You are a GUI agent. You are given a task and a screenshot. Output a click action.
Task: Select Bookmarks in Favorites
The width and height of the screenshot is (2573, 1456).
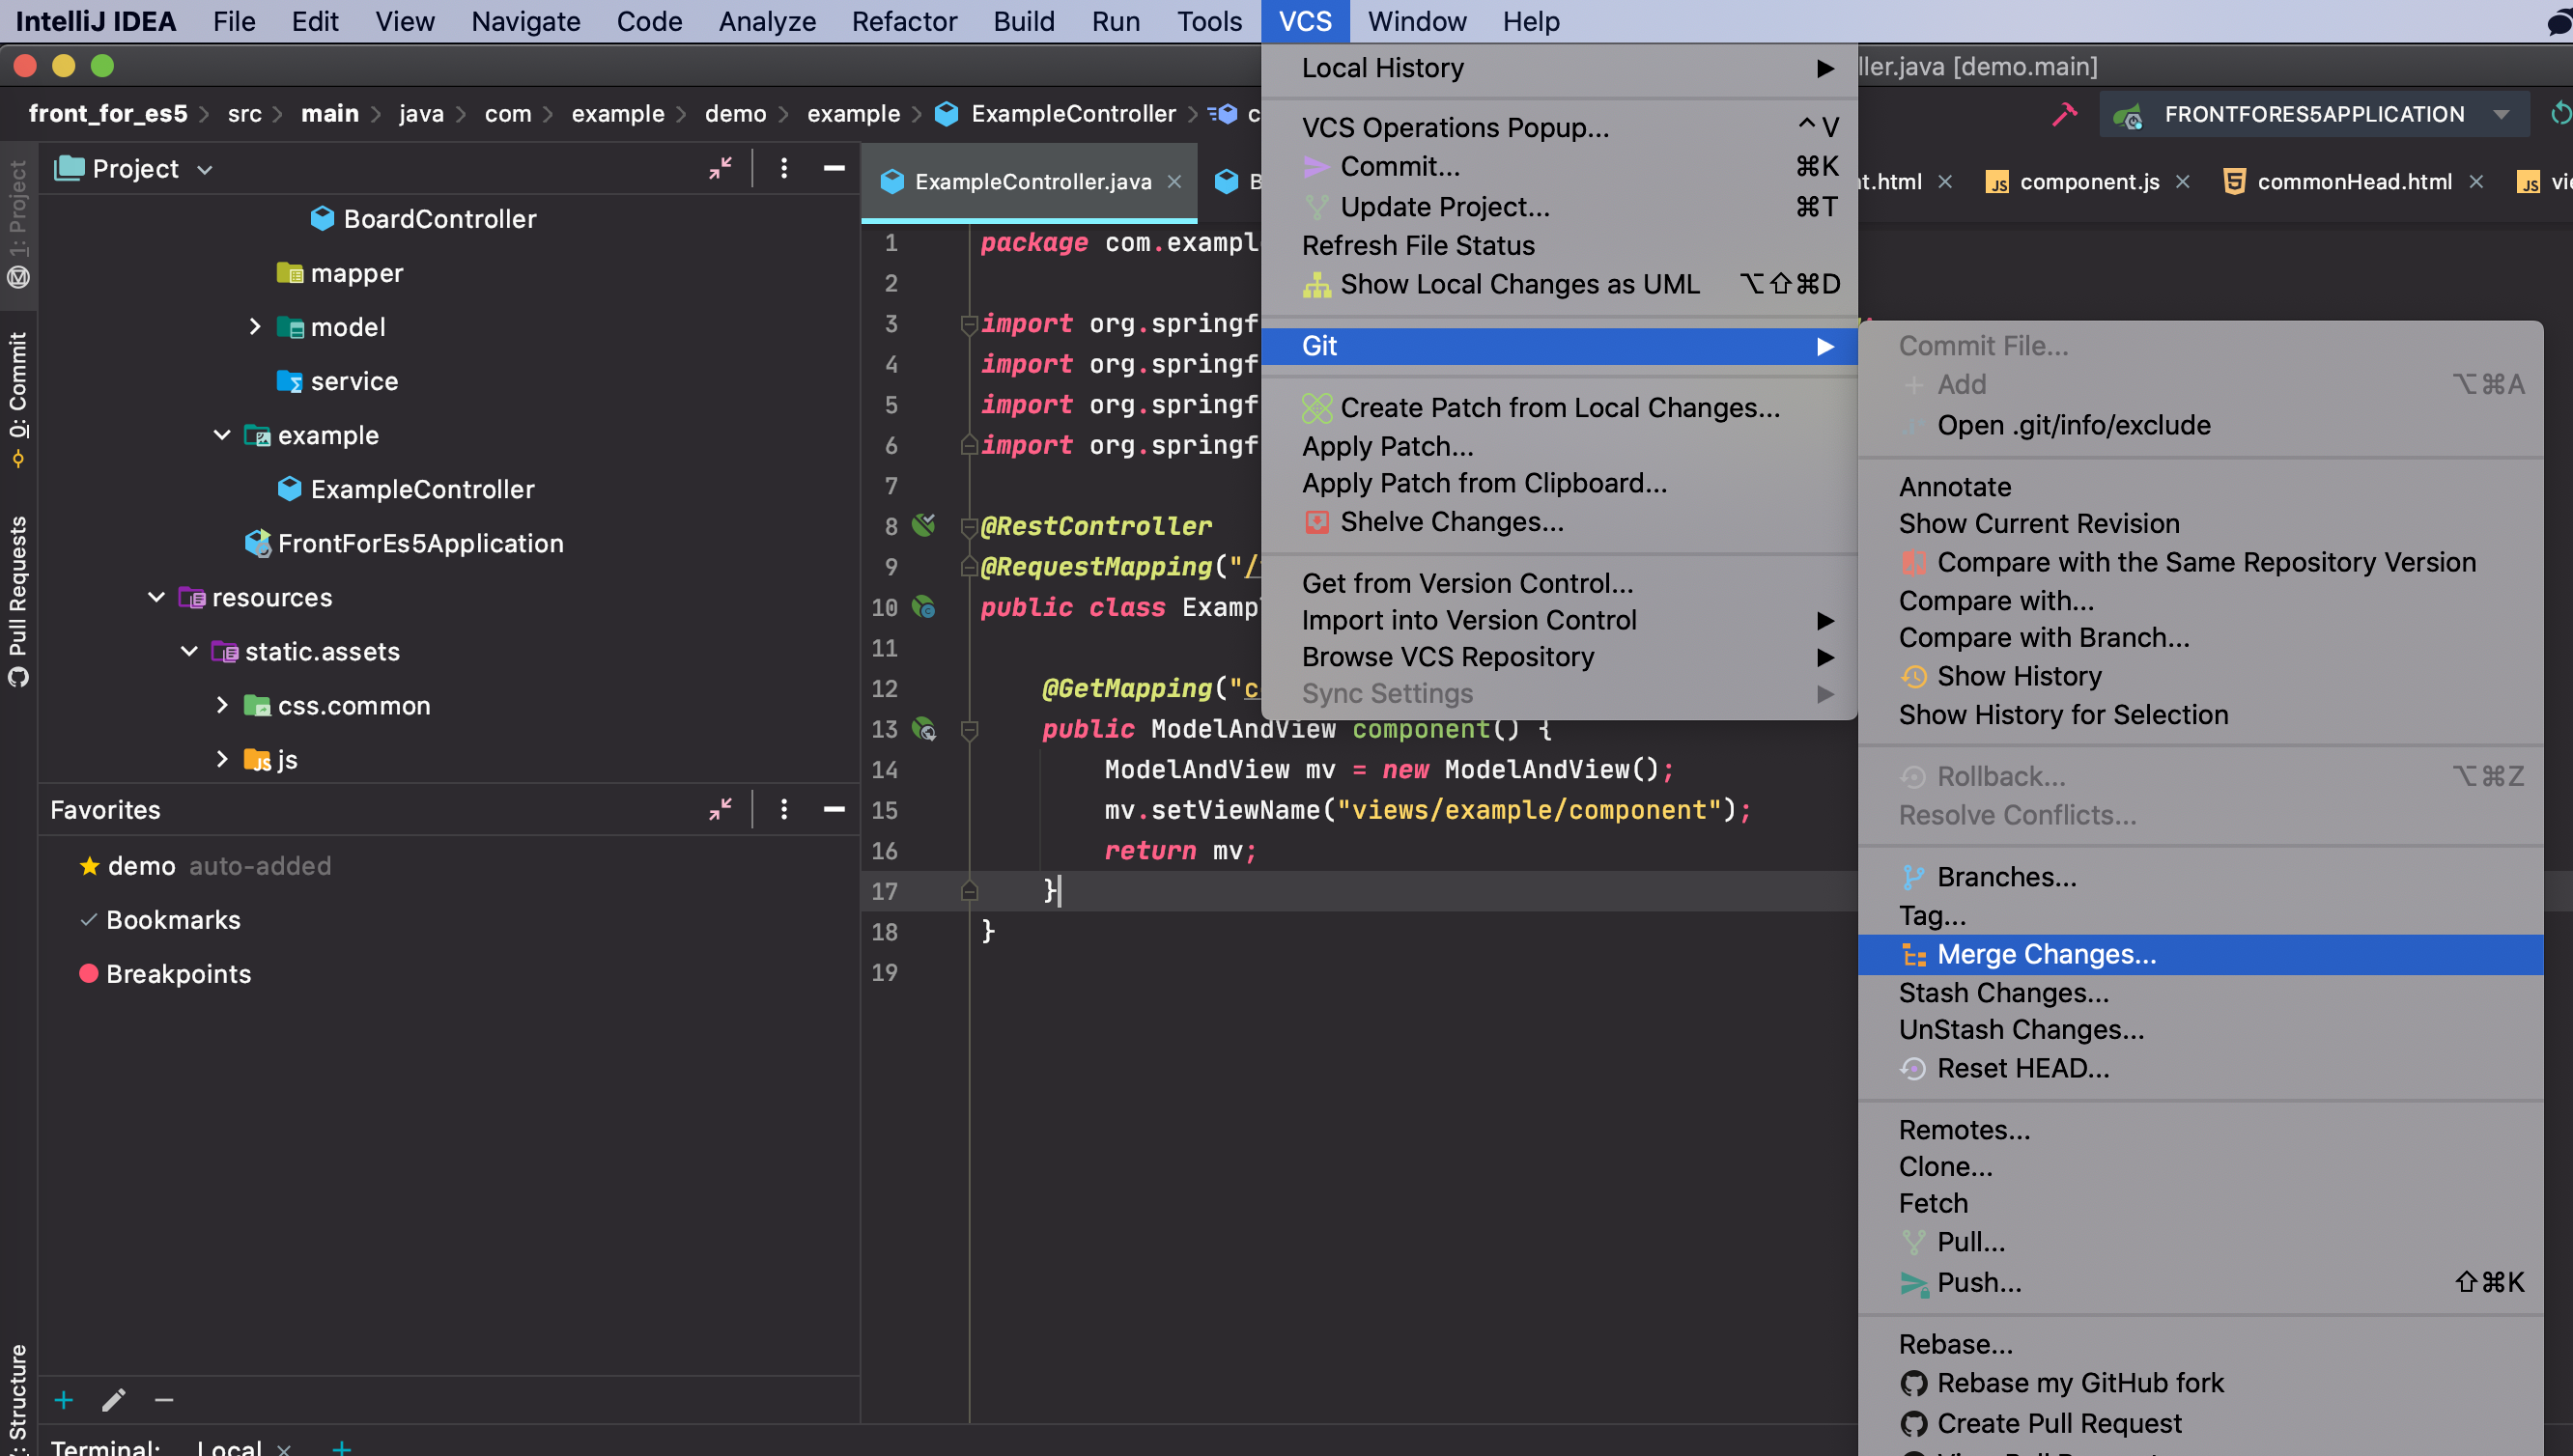point(173,919)
